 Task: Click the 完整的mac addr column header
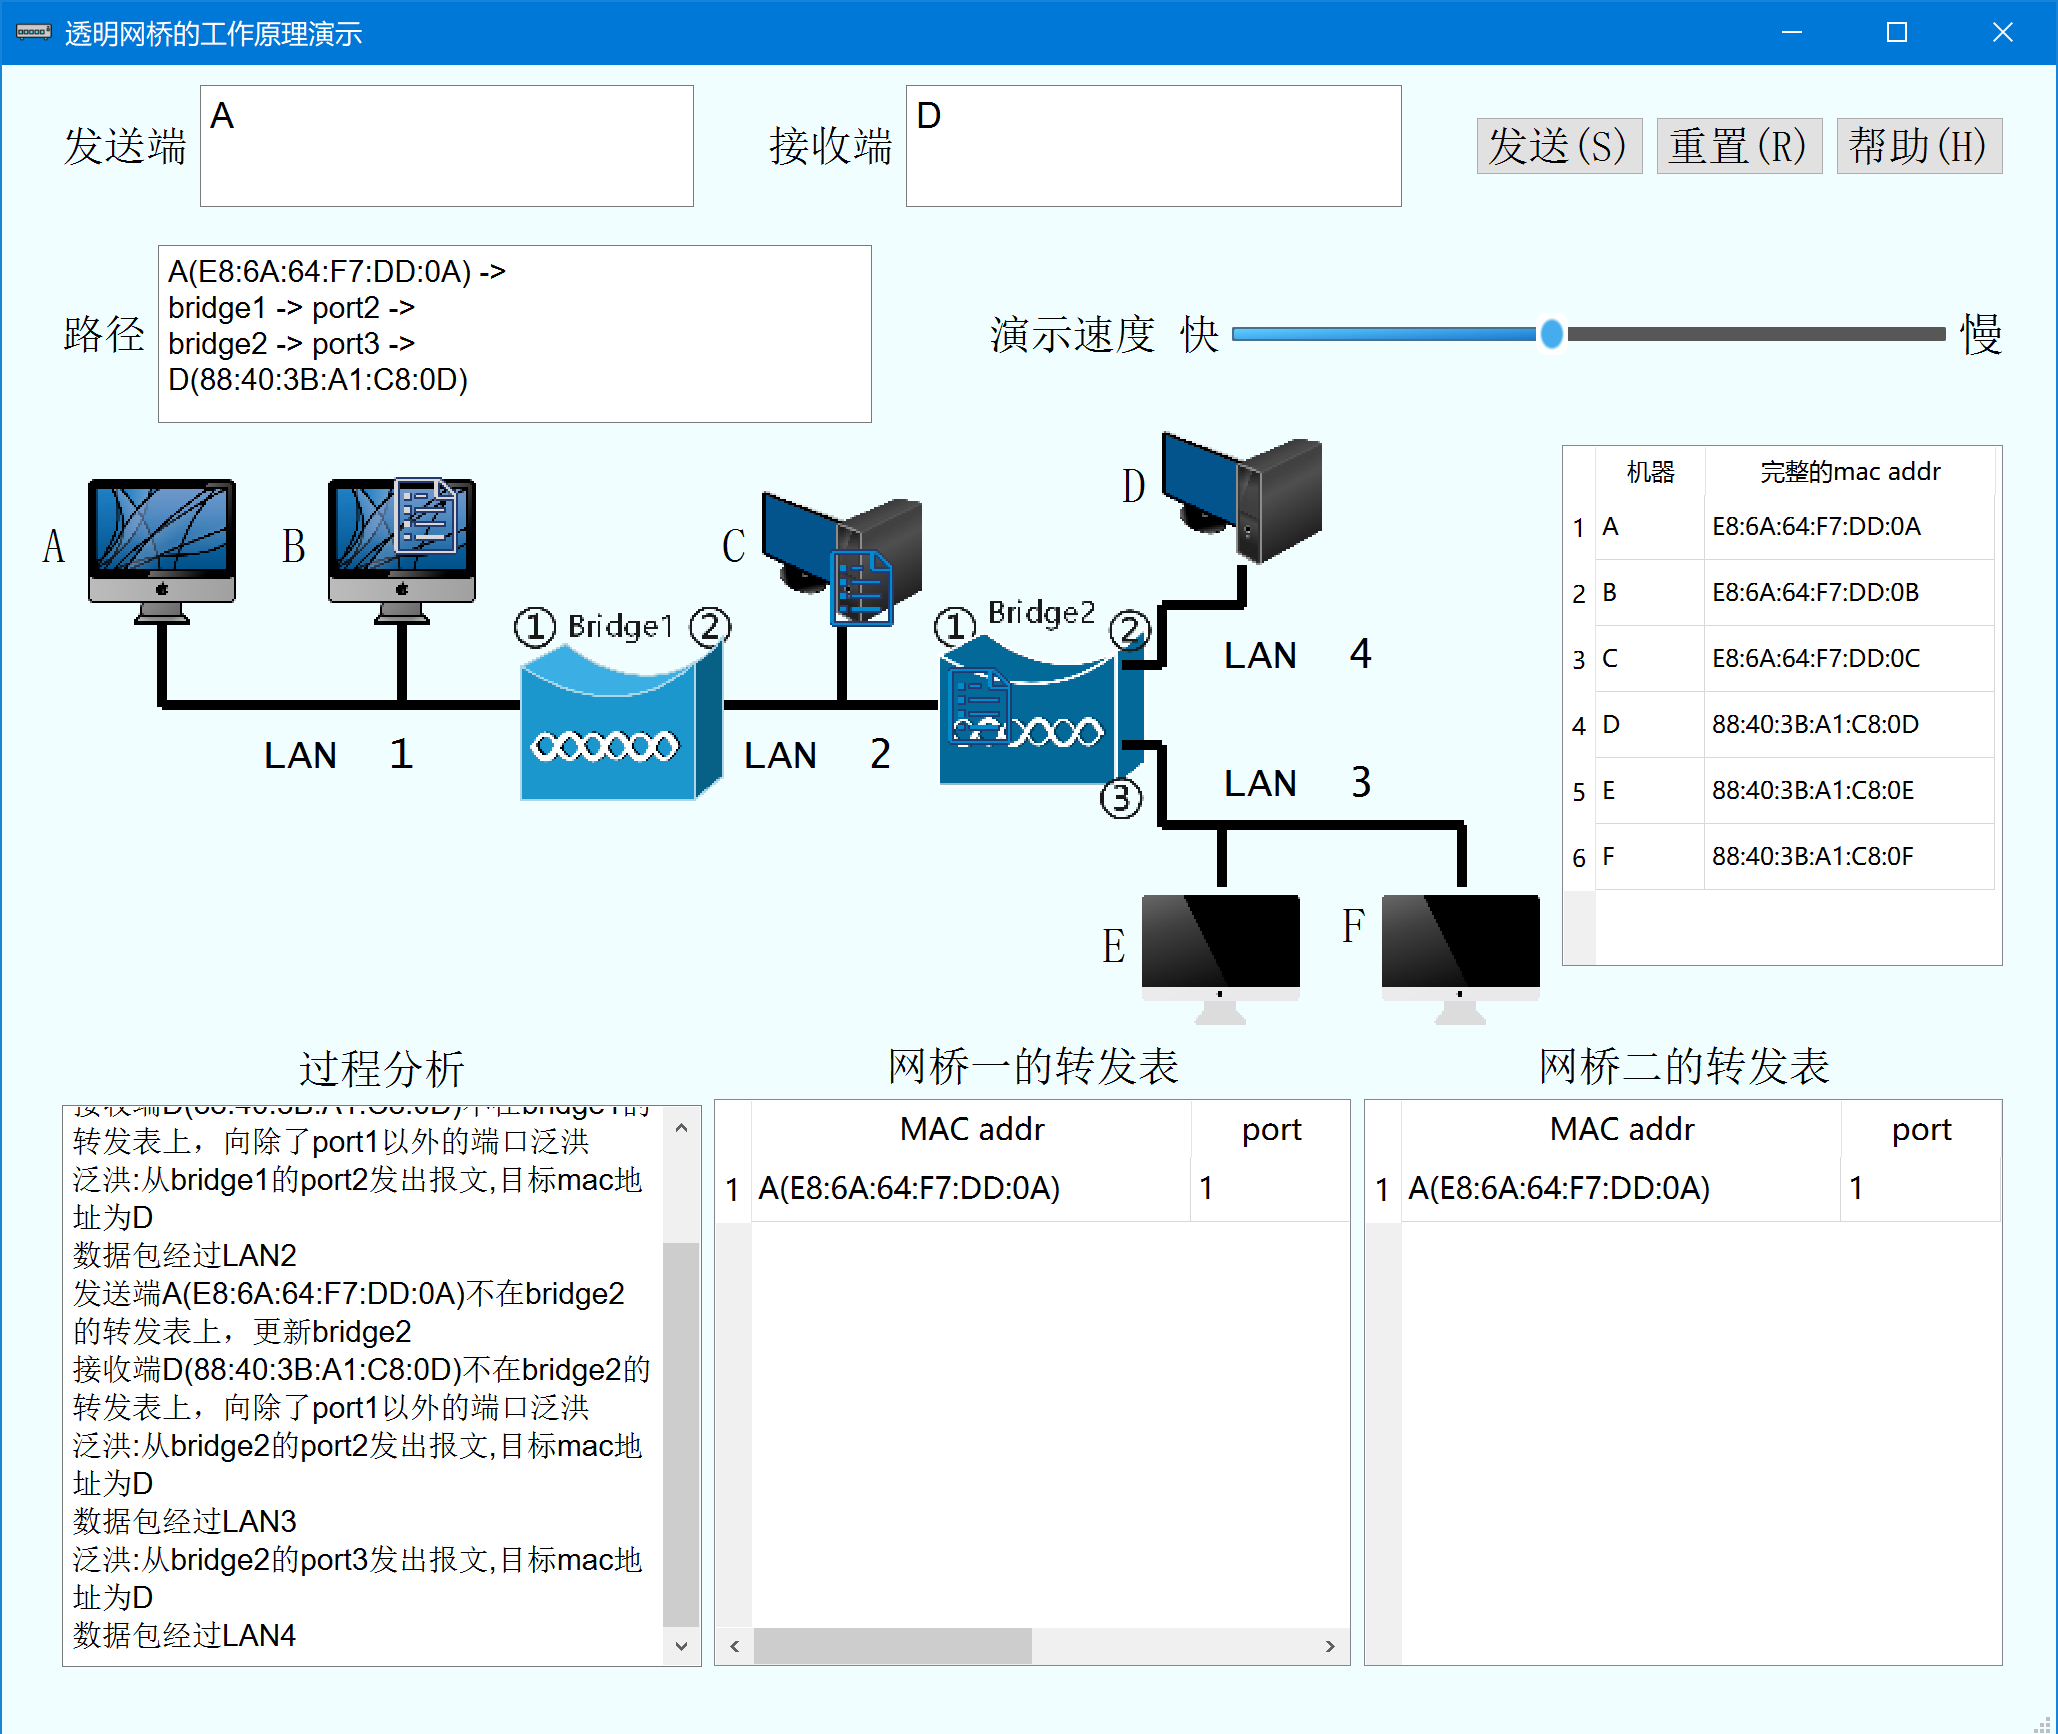pos(1849,472)
